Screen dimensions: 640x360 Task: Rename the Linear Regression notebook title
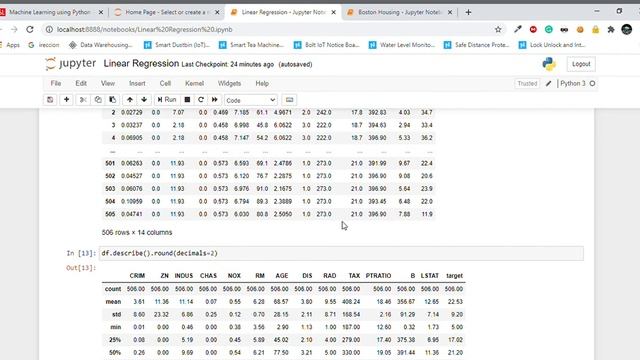tap(141, 64)
